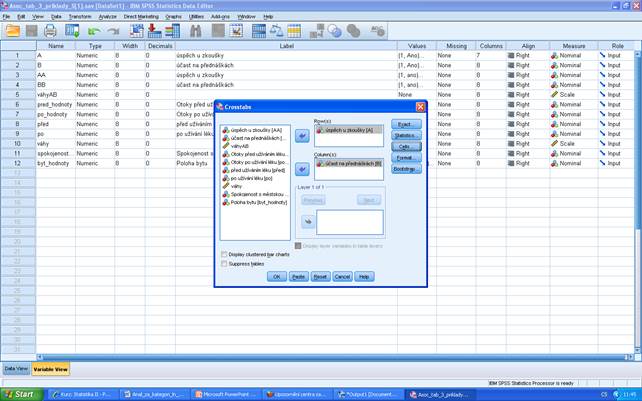Screen dimensions: 642x401
Task: Click the Select cases yellow grid icon
Action: [294, 31]
